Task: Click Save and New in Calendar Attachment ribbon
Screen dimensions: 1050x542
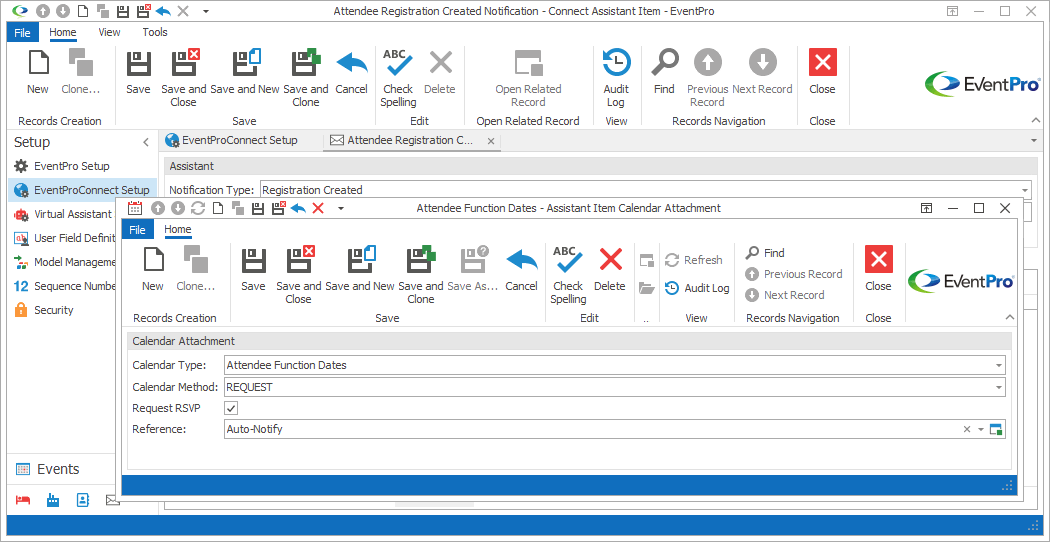Action: coord(360,269)
